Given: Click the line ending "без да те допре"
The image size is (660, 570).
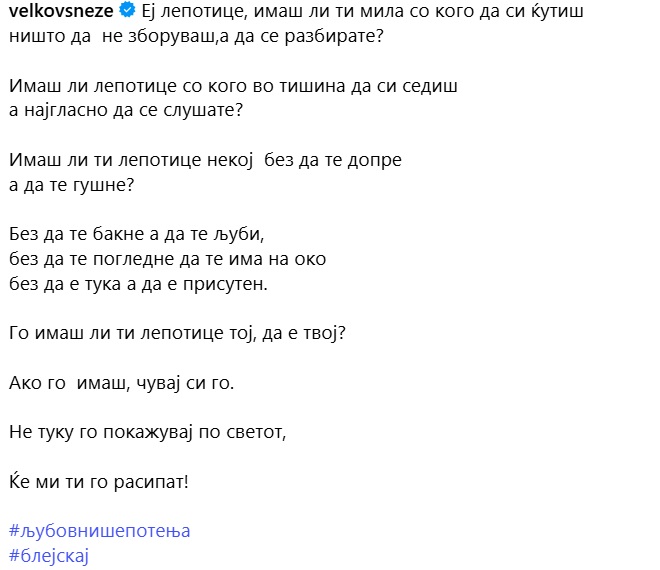Looking at the screenshot, I should (x=205, y=160).
